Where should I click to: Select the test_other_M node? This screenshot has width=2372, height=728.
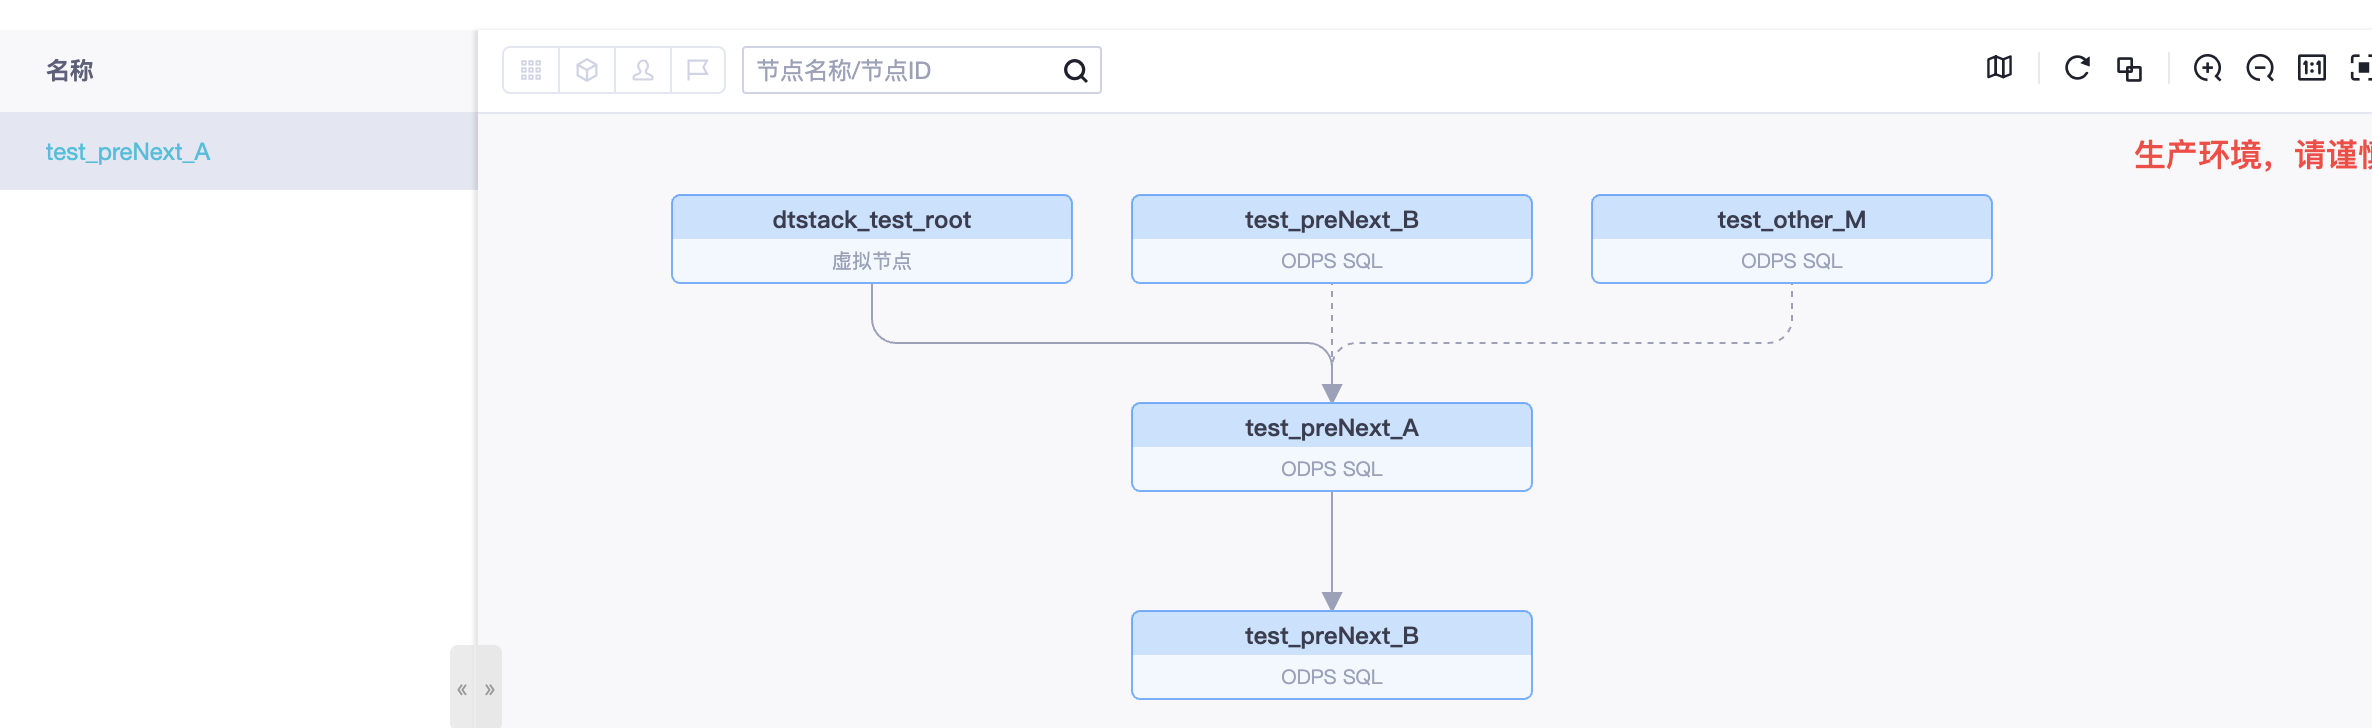click(x=1792, y=239)
